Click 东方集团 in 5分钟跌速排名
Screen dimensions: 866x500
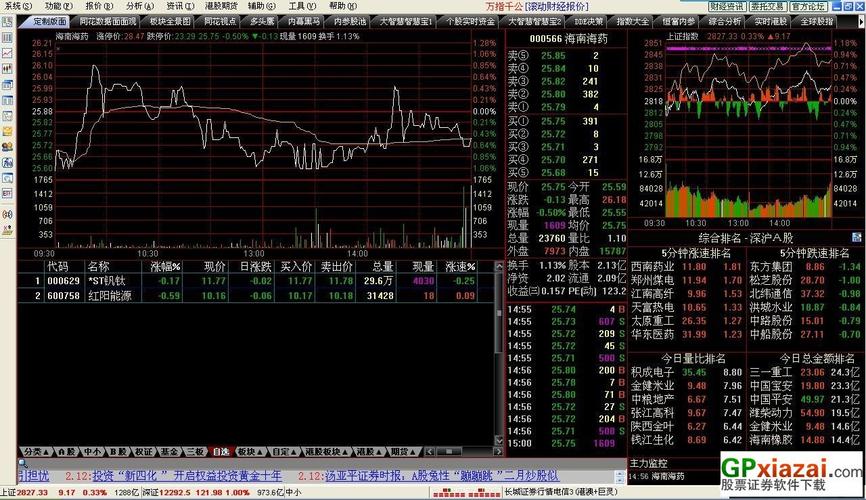point(771,267)
